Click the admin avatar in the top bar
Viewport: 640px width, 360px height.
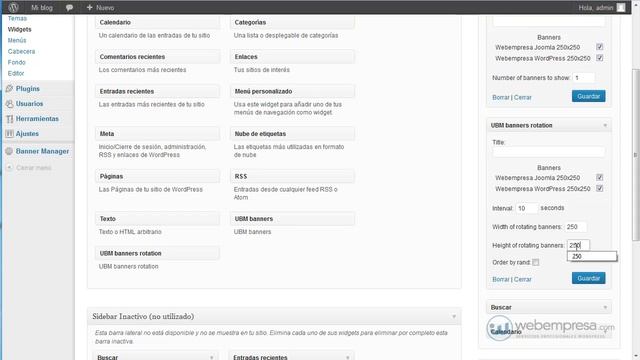[x=620, y=7]
